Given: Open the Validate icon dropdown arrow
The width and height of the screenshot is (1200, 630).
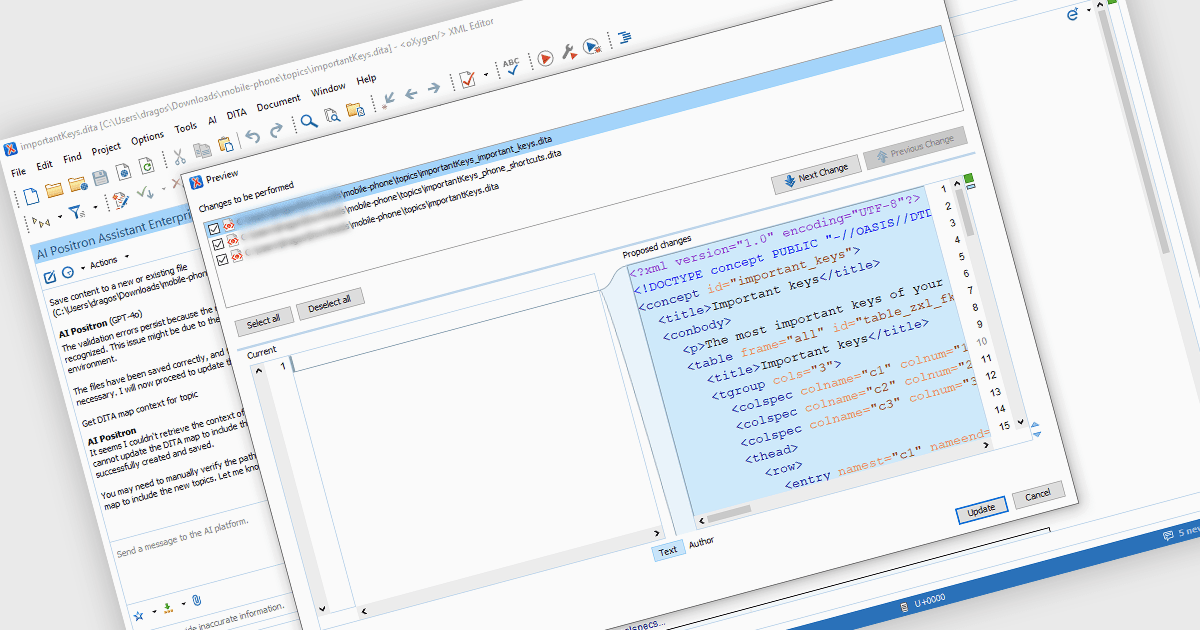Looking at the screenshot, I should pyautogui.click(x=486, y=75).
